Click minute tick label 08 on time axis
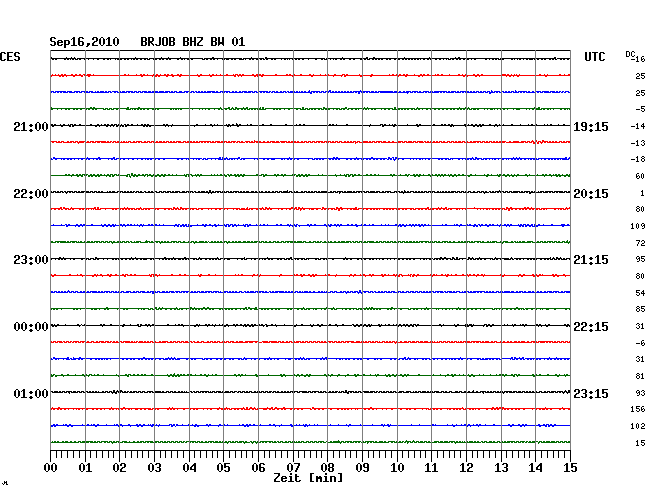The width and height of the screenshot is (650, 494). pyautogui.click(x=327, y=468)
